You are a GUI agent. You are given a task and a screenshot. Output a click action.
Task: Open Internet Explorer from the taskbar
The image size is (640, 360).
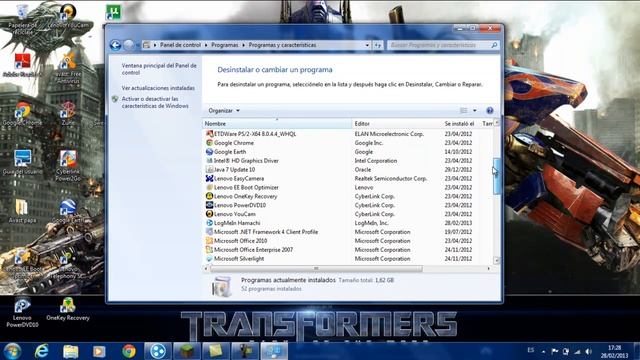click(42, 351)
